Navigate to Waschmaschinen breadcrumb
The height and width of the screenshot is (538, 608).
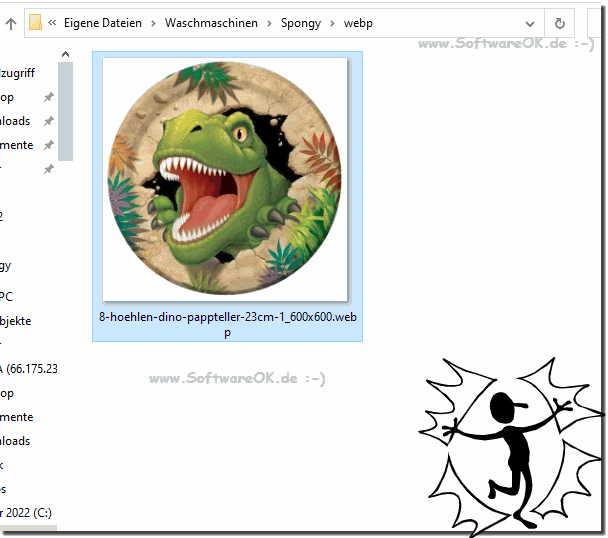(x=211, y=23)
